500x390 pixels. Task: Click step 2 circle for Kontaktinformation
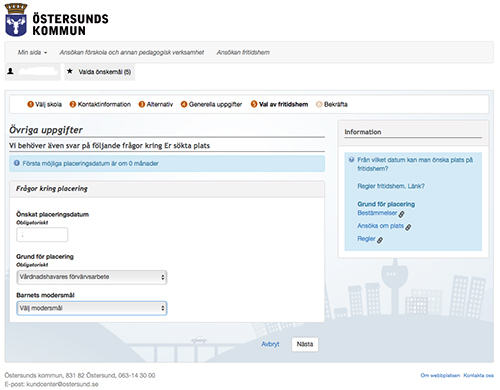coord(73,104)
